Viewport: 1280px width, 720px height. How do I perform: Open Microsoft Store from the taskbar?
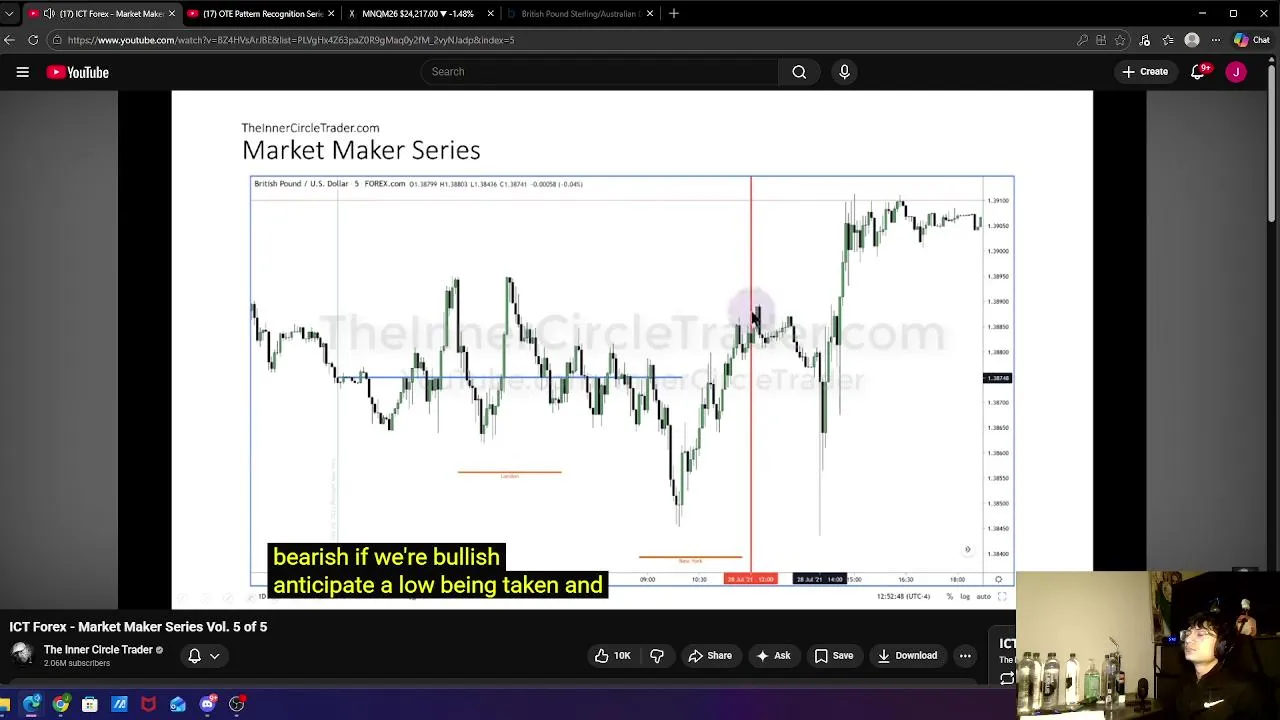coord(90,705)
